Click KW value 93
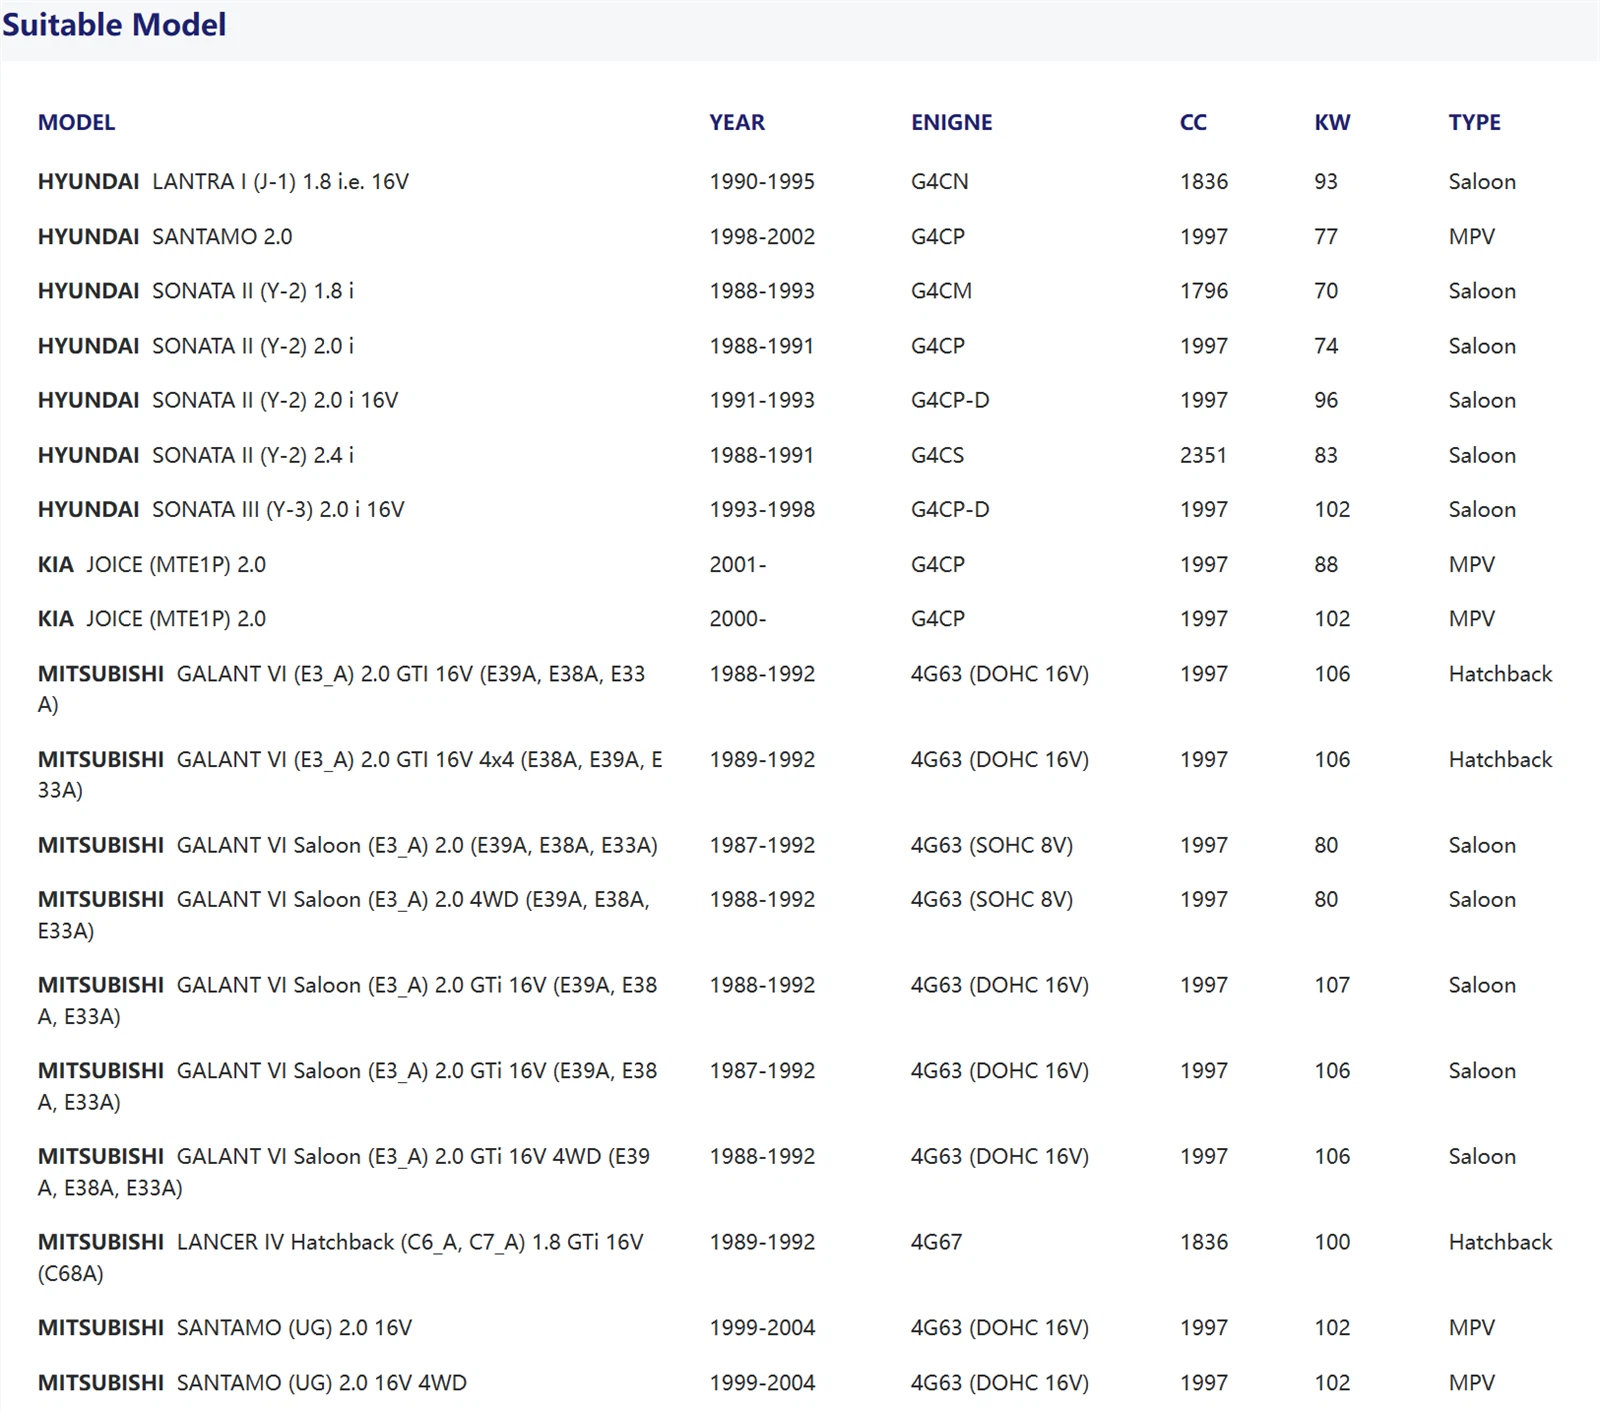The height and width of the screenshot is (1412, 1600). [1326, 181]
